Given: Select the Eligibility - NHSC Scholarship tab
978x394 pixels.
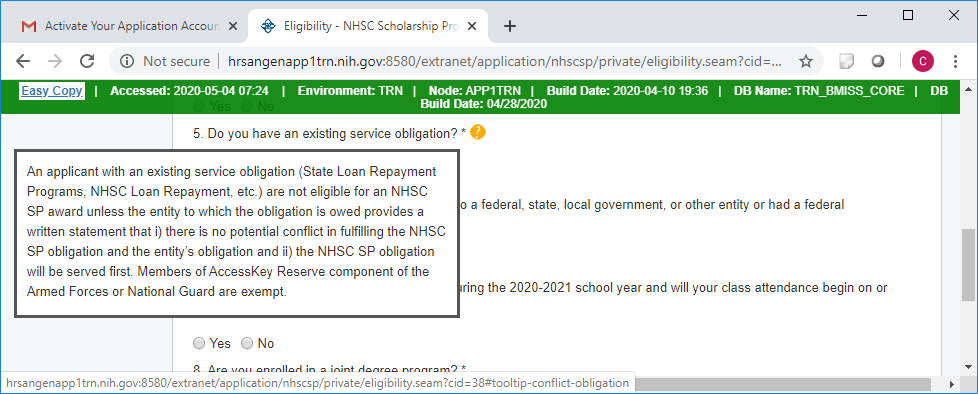Looking at the screenshot, I should [368, 26].
